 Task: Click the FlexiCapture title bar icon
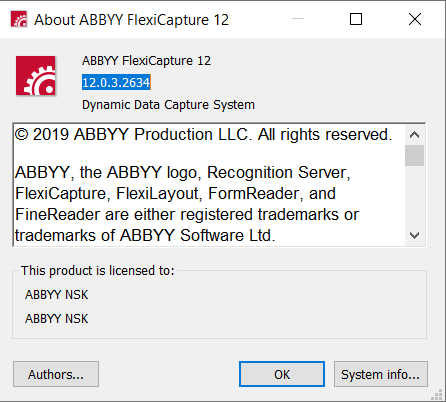[x=19, y=19]
